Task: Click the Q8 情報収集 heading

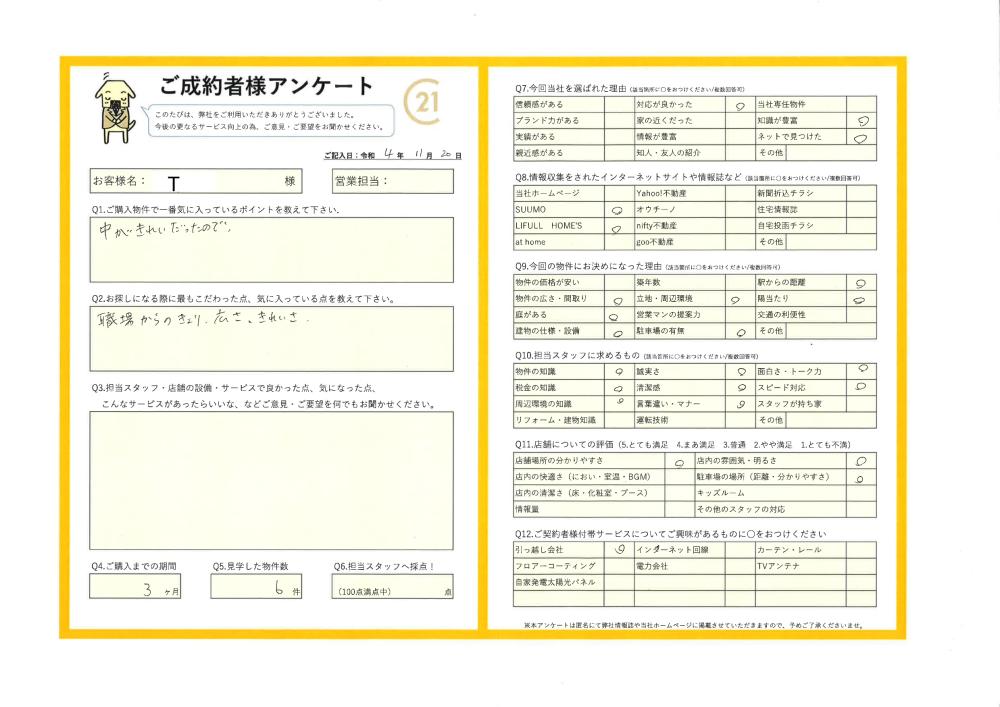Action: [x=688, y=178]
